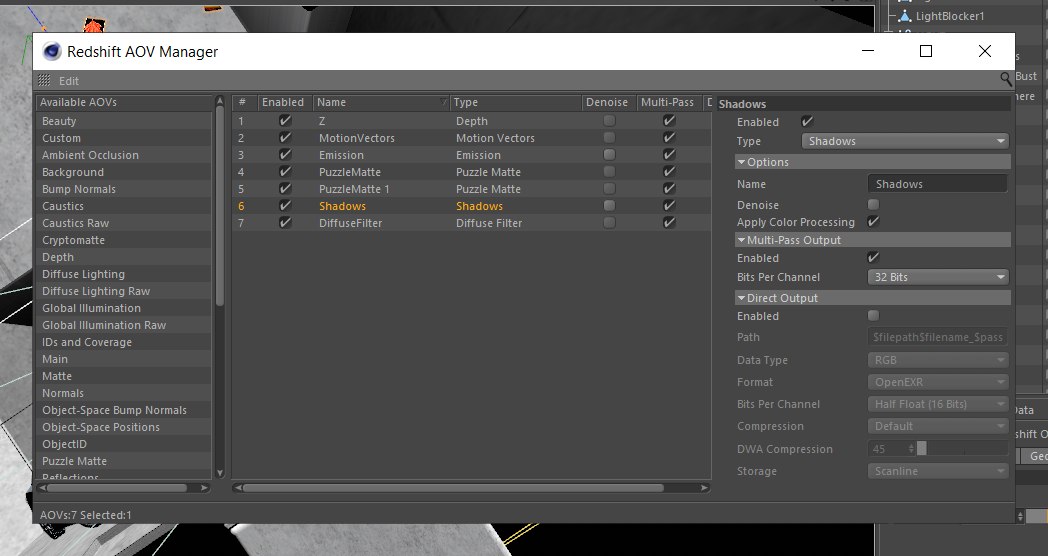The height and width of the screenshot is (556, 1048).
Task: Open the Edit menu
Action: pyautogui.click(x=69, y=81)
